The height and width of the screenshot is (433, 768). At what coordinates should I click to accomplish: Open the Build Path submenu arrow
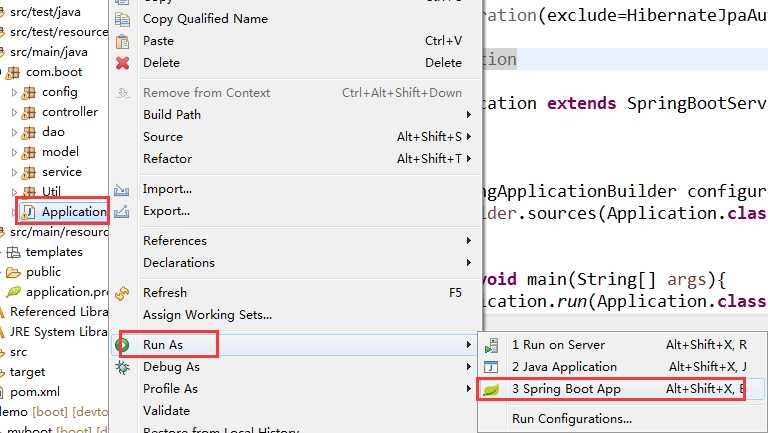[x=468, y=115]
